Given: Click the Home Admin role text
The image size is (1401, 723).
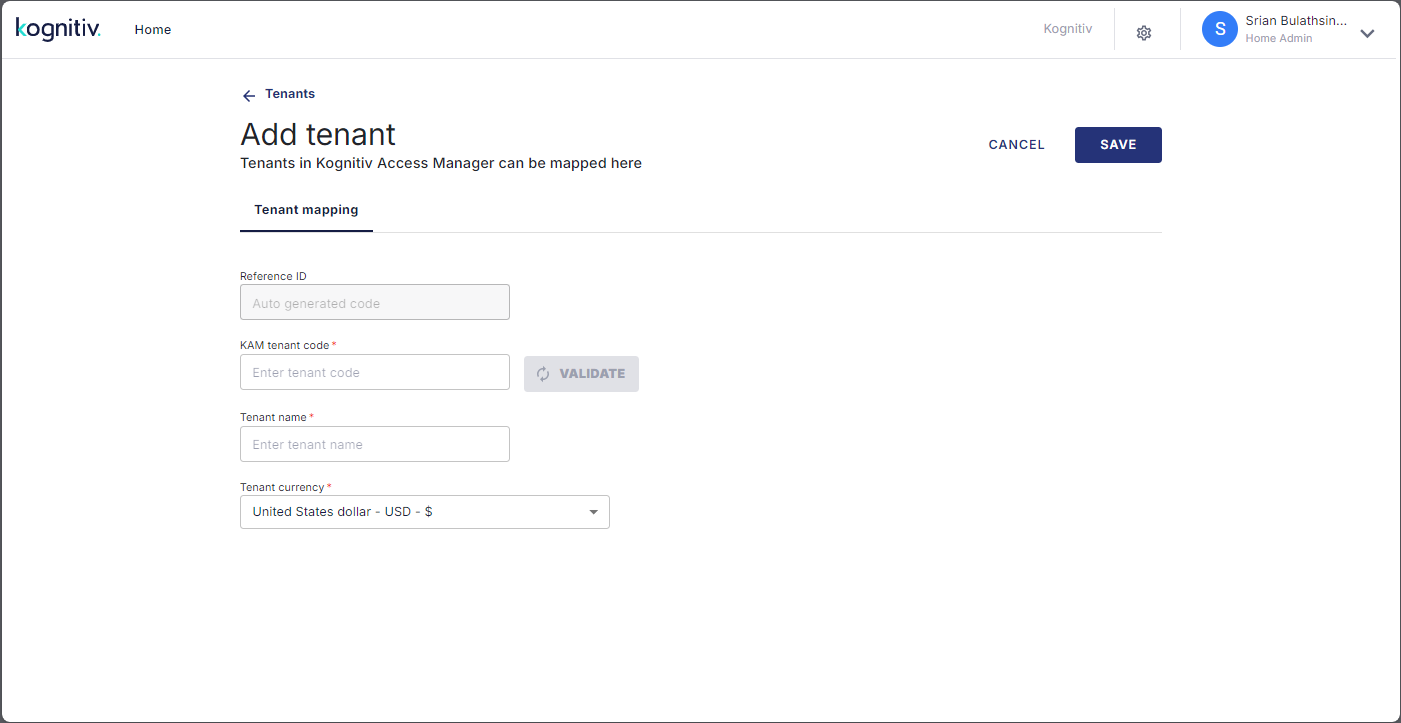Looking at the screenshot, I should point(1279,39).
